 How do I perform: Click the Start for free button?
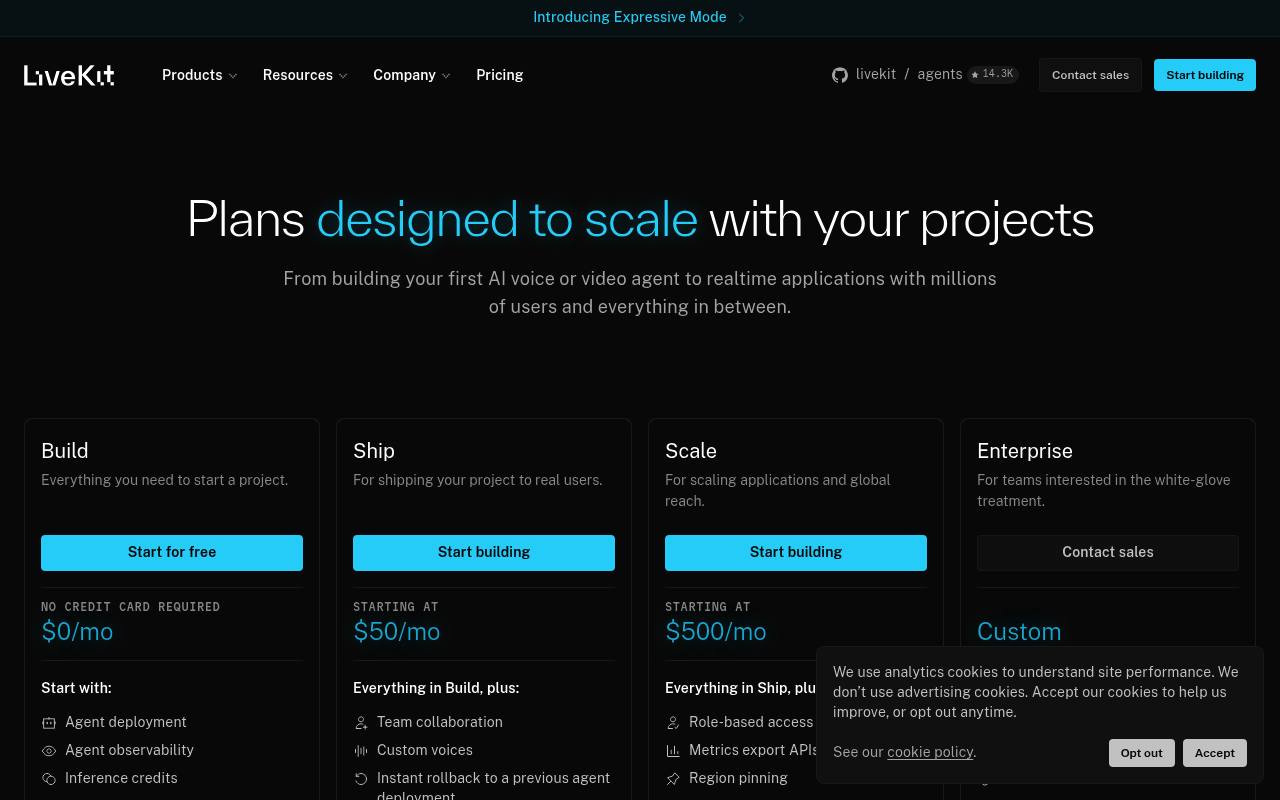point(172,553)
